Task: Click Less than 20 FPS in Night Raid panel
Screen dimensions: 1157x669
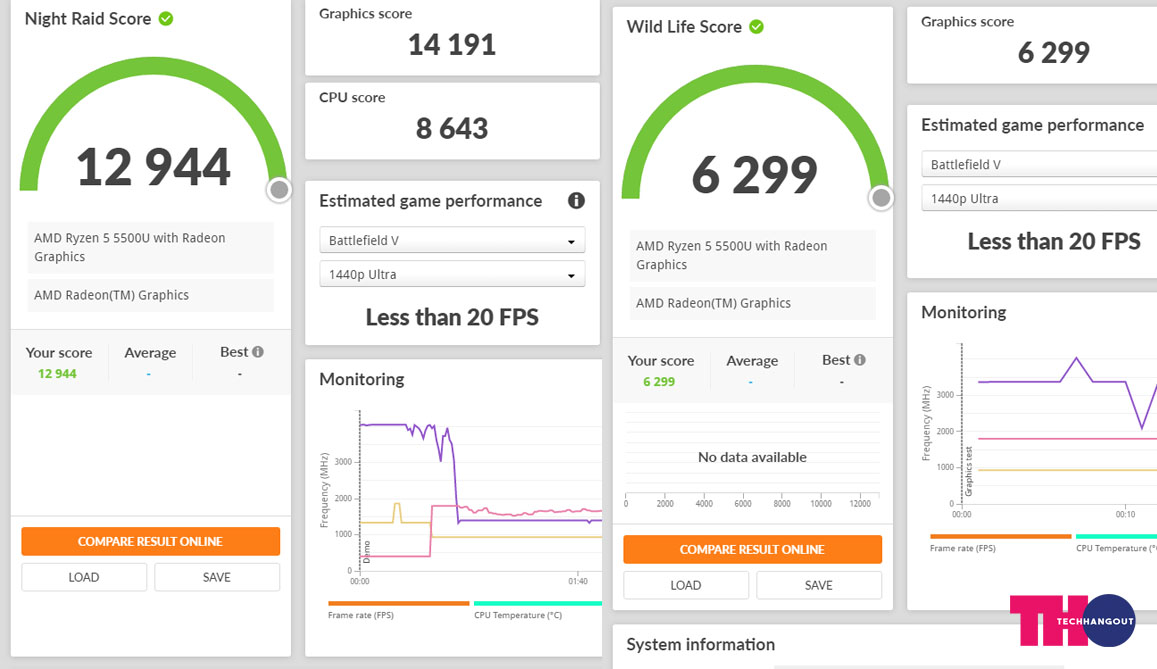Action: (x=452, y=317)
